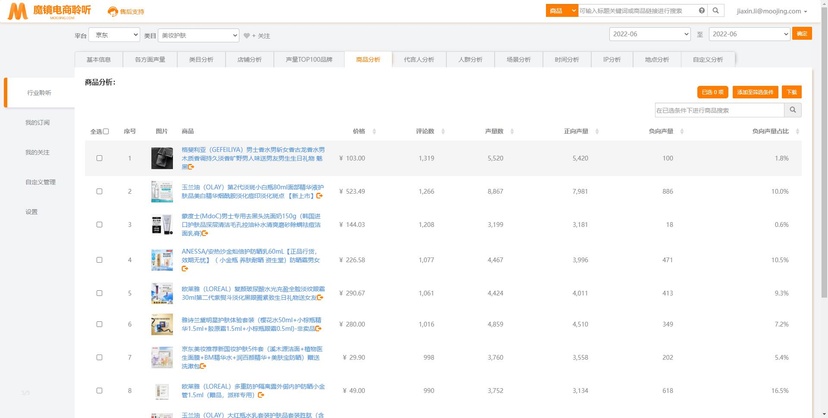
Task: Expand the orange 商品 search type dropdown
Action: (x=562, y=11)
